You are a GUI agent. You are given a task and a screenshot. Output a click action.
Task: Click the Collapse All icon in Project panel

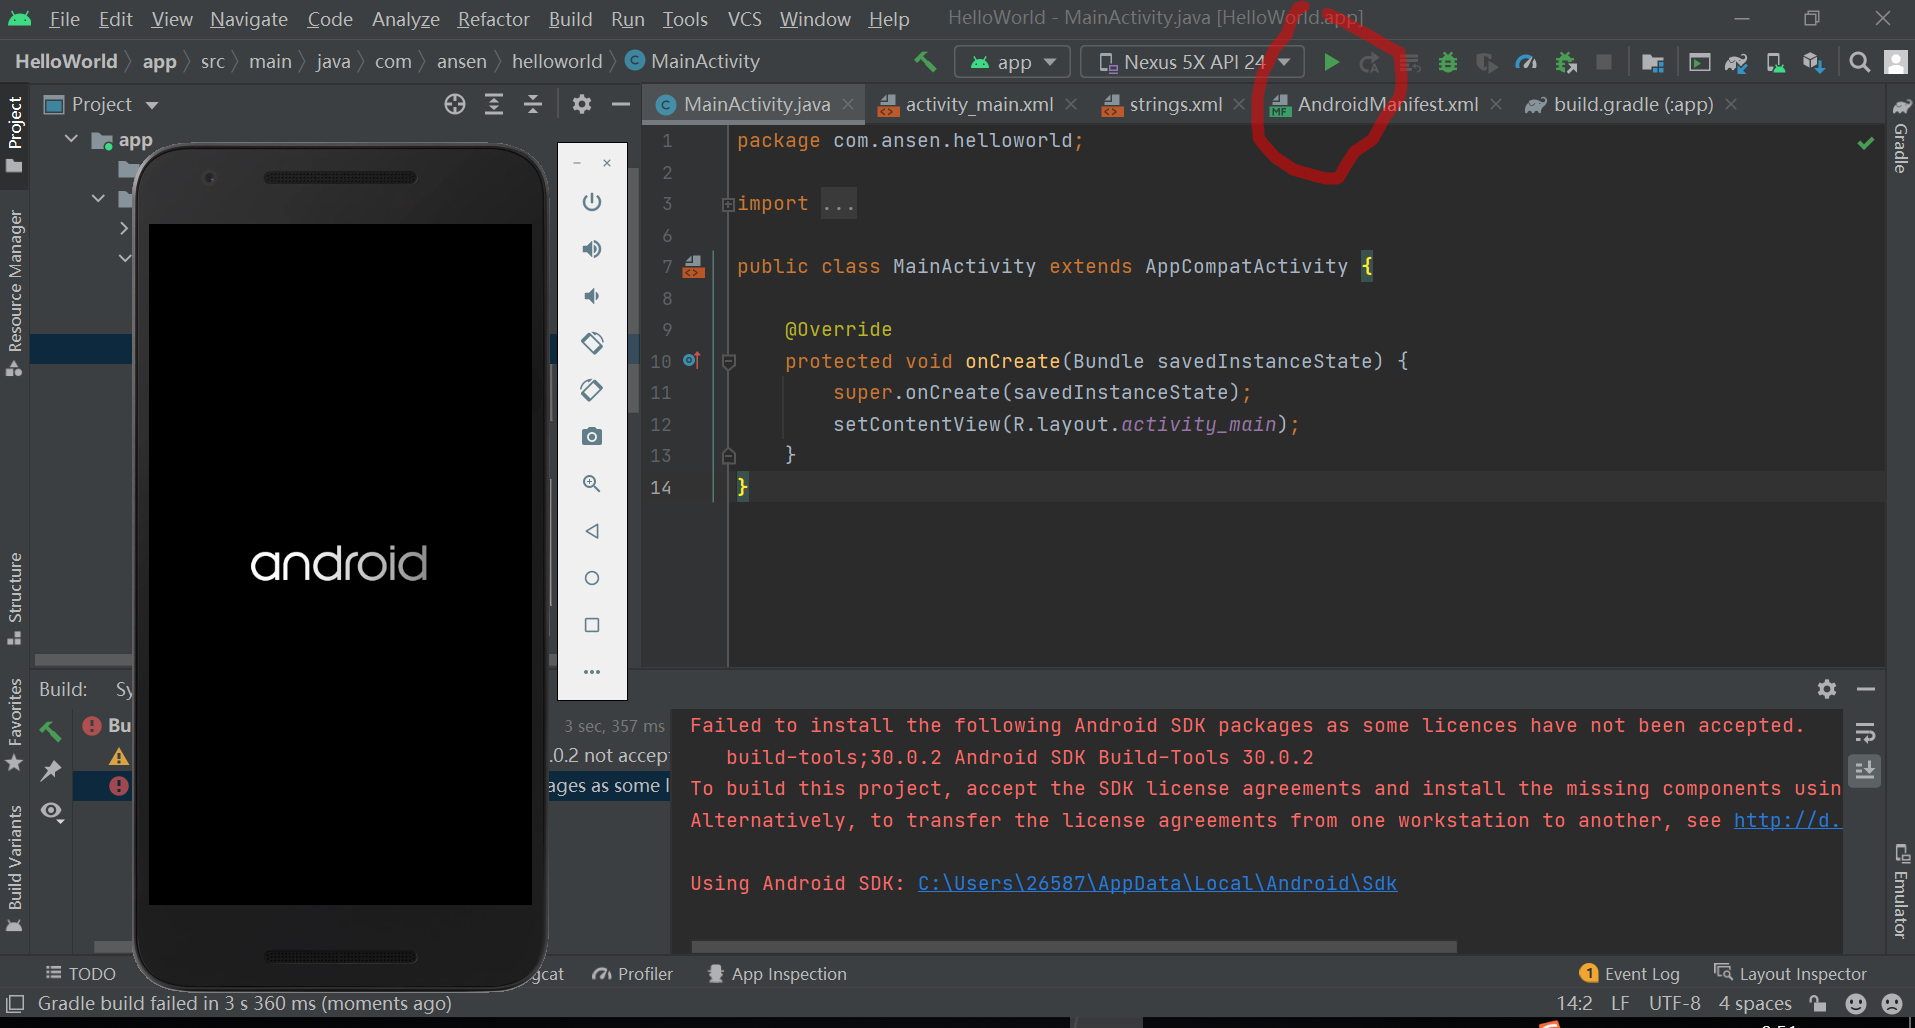pyautogui.click(x=533, y=104)
